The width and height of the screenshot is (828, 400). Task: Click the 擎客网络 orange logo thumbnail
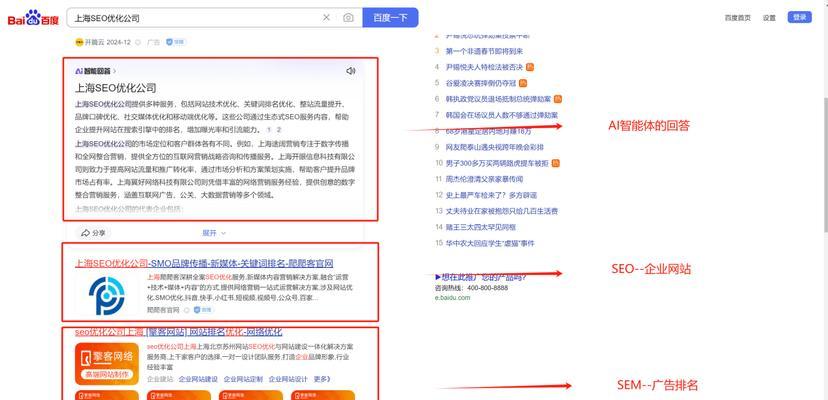107,364
